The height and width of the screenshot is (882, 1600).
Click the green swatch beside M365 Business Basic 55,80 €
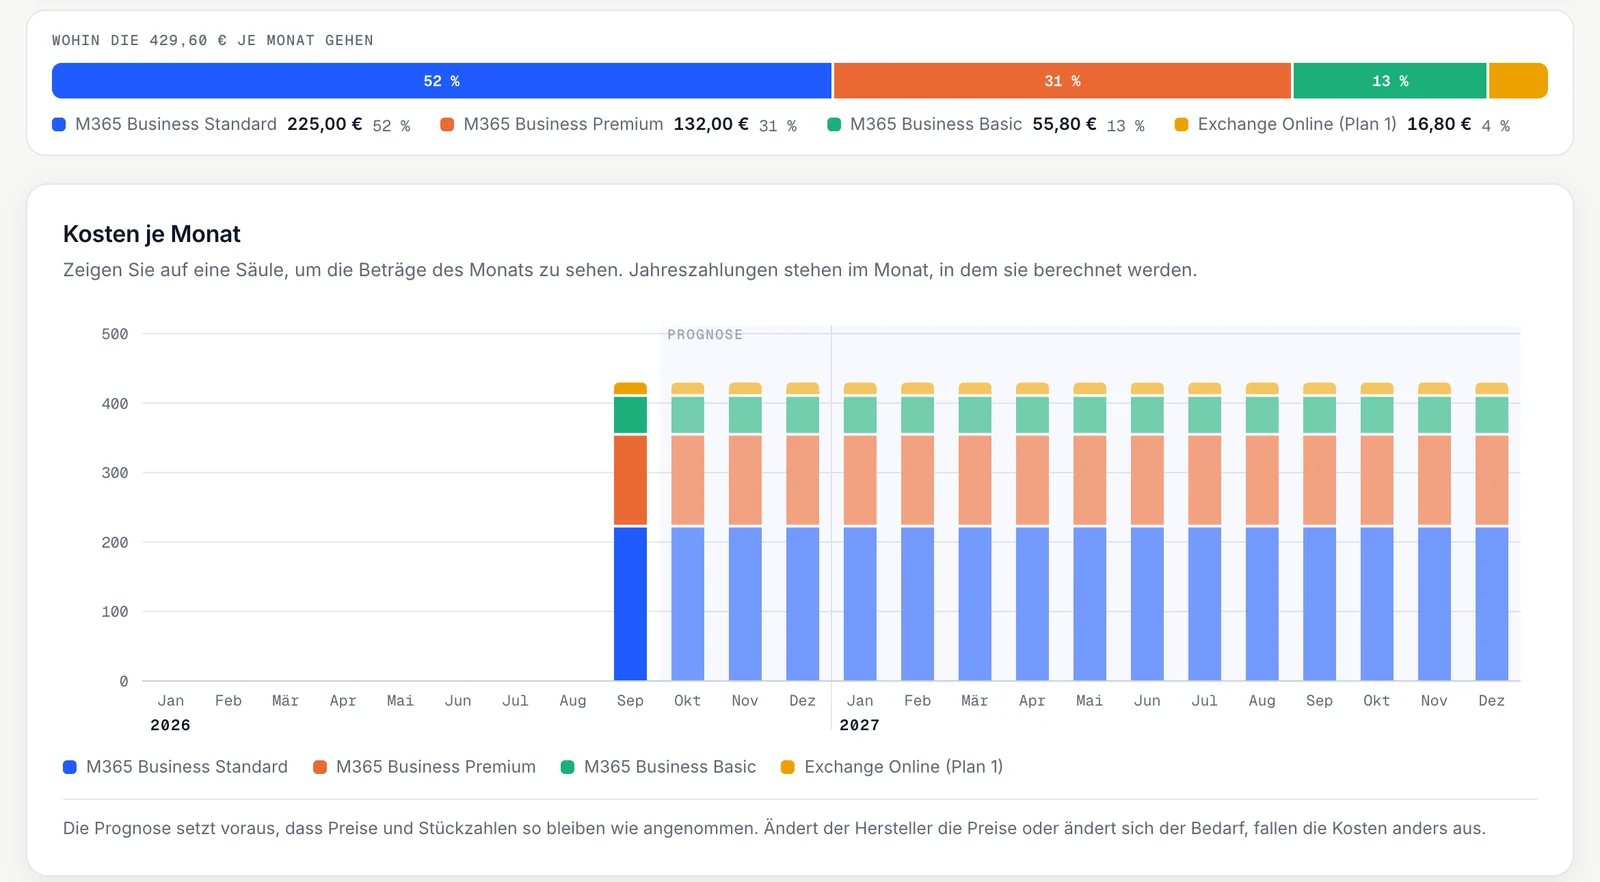pyautogui.click(x=834, y=125)
